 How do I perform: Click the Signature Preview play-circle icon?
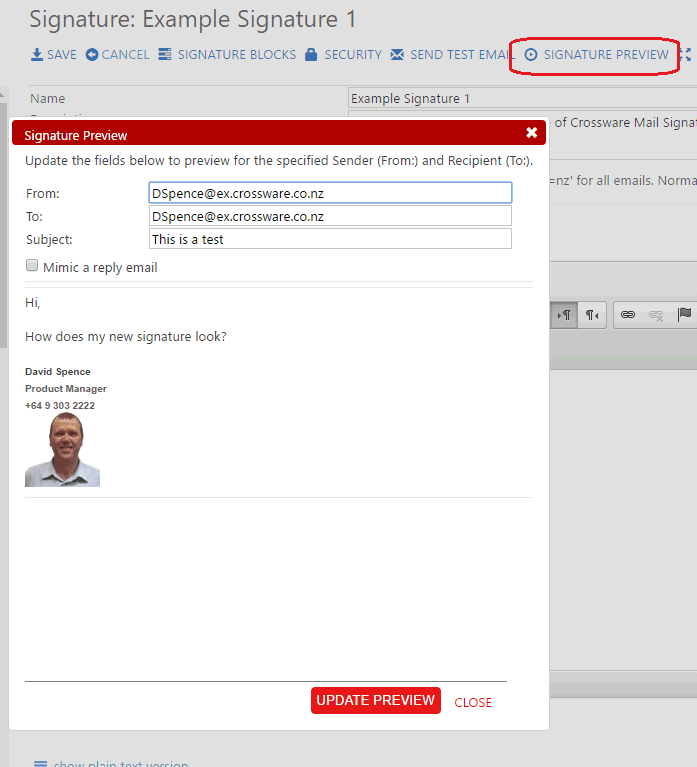click(x=531, y=54)
